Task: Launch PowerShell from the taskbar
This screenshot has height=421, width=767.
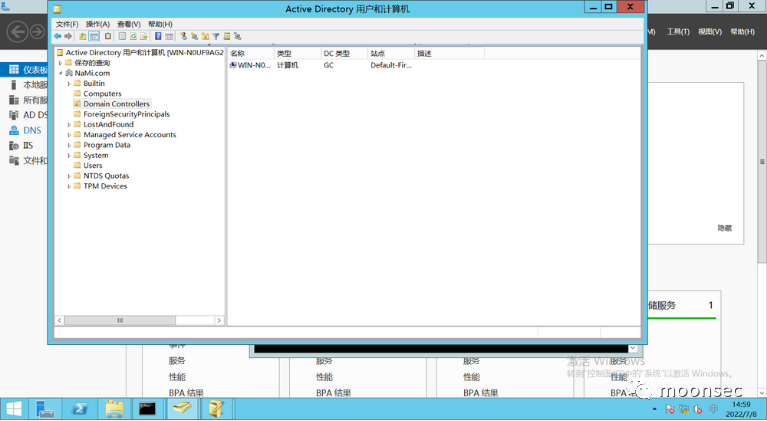Action: pyautogui.click(x=80, y=409)
